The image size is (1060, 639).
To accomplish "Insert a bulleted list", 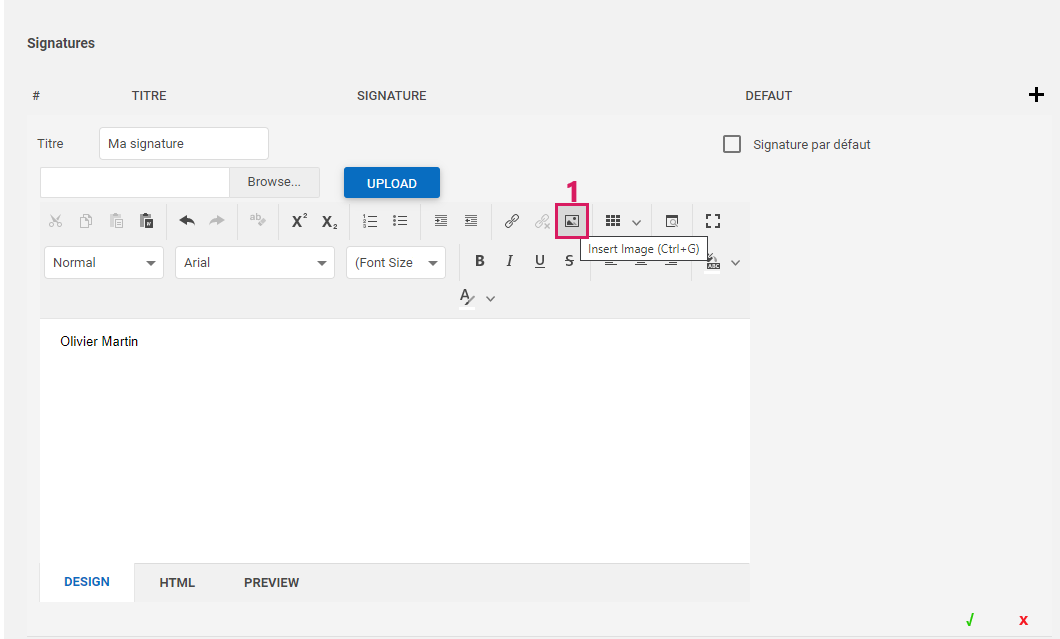I will point(400,221).
